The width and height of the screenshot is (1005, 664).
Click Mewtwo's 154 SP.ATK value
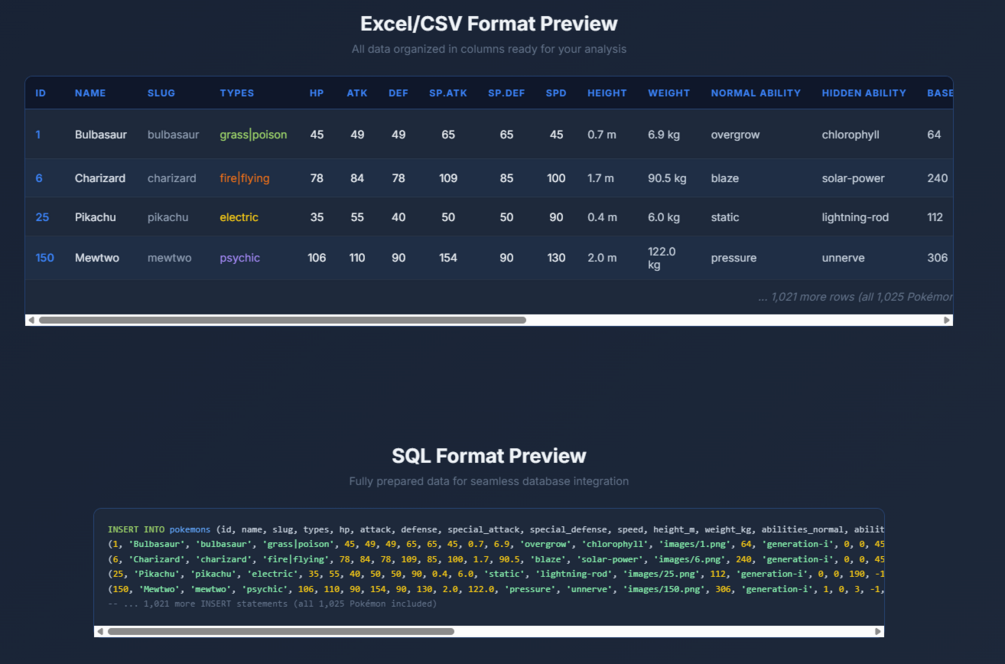(x=448, y=258)
